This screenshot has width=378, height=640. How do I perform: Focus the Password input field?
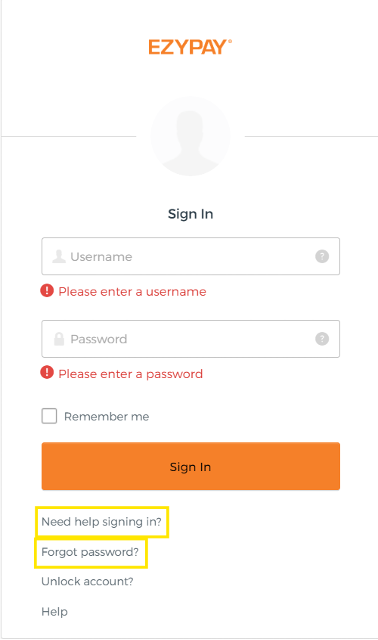[x=191, y=339]
